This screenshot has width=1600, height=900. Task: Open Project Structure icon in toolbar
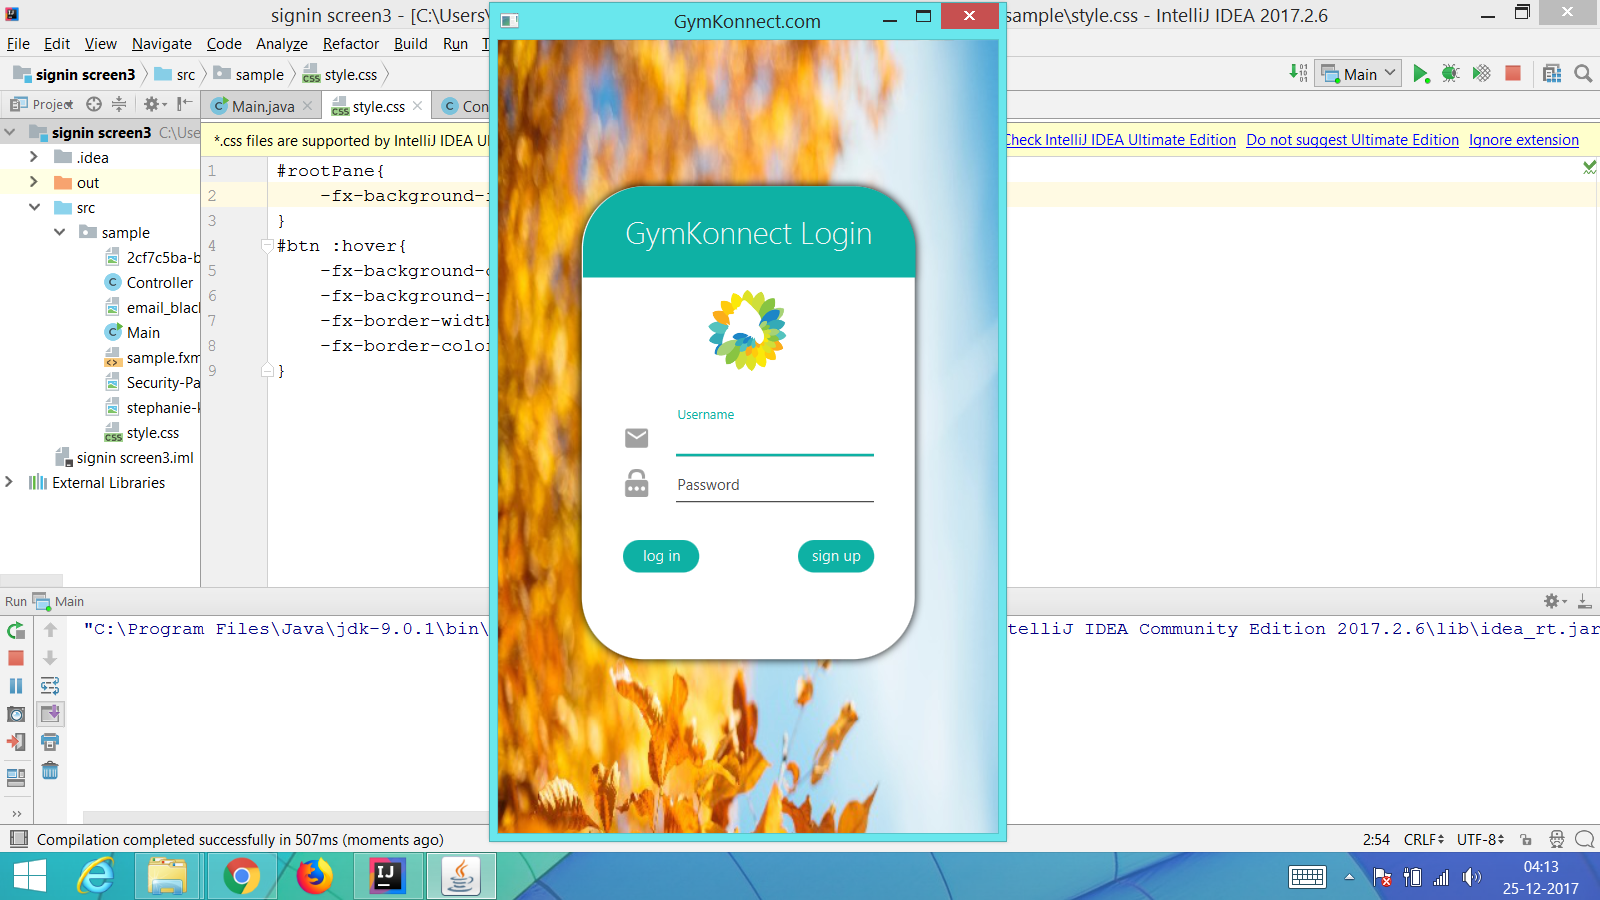tap(1552, 74)
